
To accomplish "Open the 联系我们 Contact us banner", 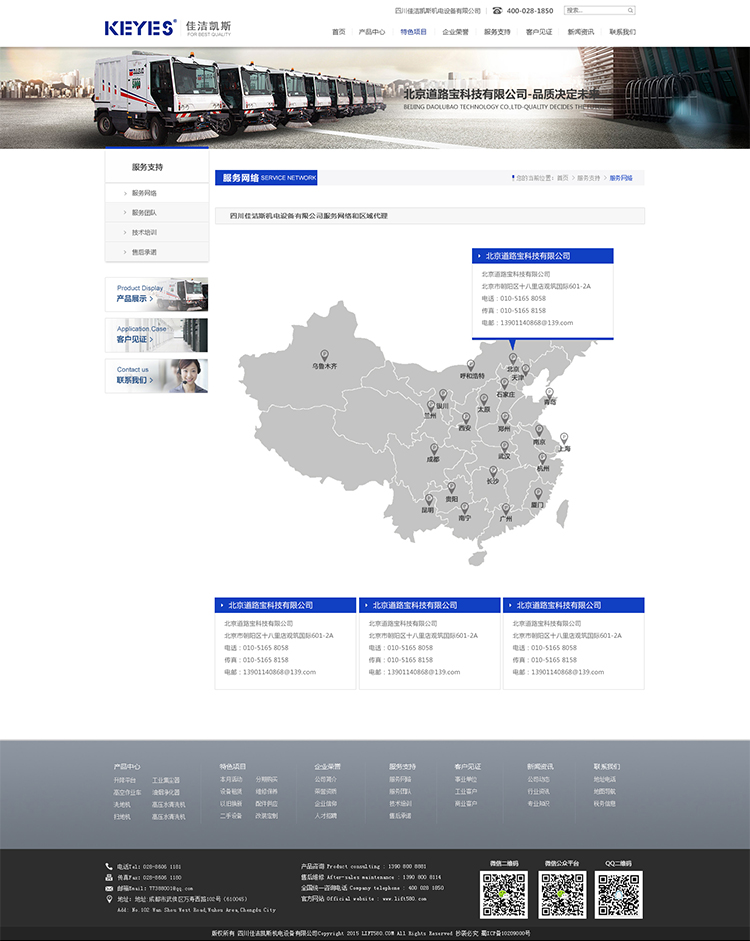I will pyautogui.click(x=157, y=376).
